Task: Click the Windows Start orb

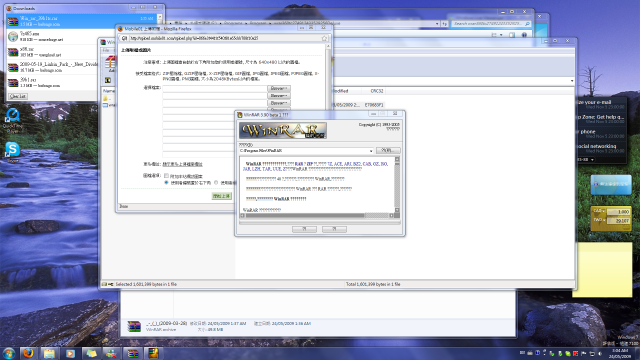Action: (9, 353)
